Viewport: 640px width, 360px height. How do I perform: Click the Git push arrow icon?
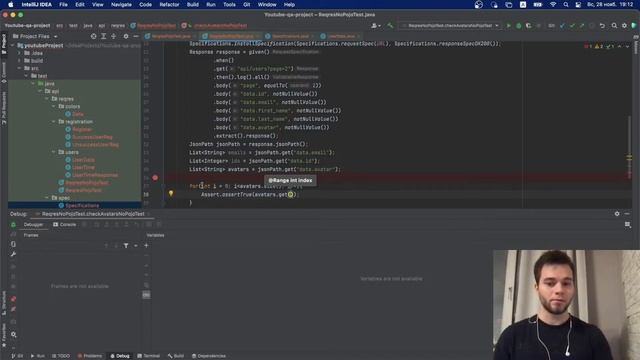click(x=582, y=26)
